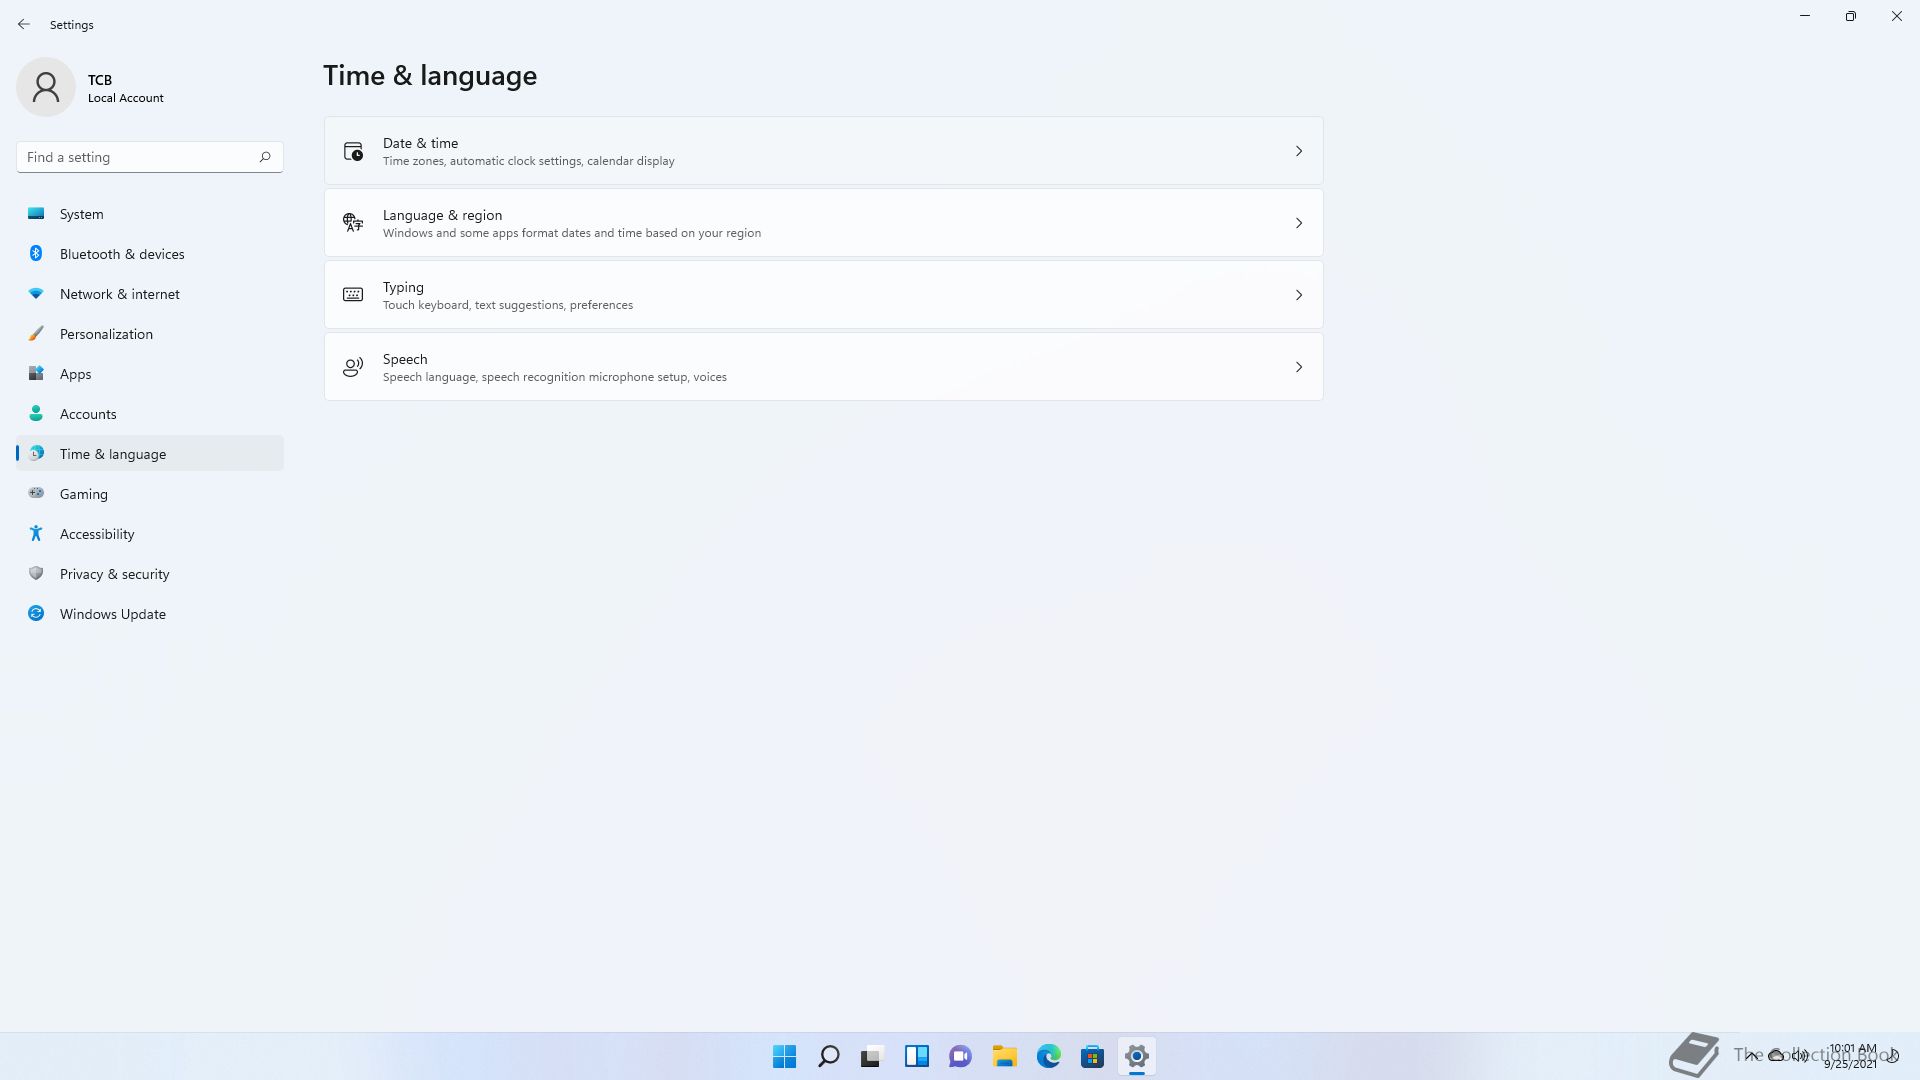Expand the Speech chevron arrow

click(1299, 367)
